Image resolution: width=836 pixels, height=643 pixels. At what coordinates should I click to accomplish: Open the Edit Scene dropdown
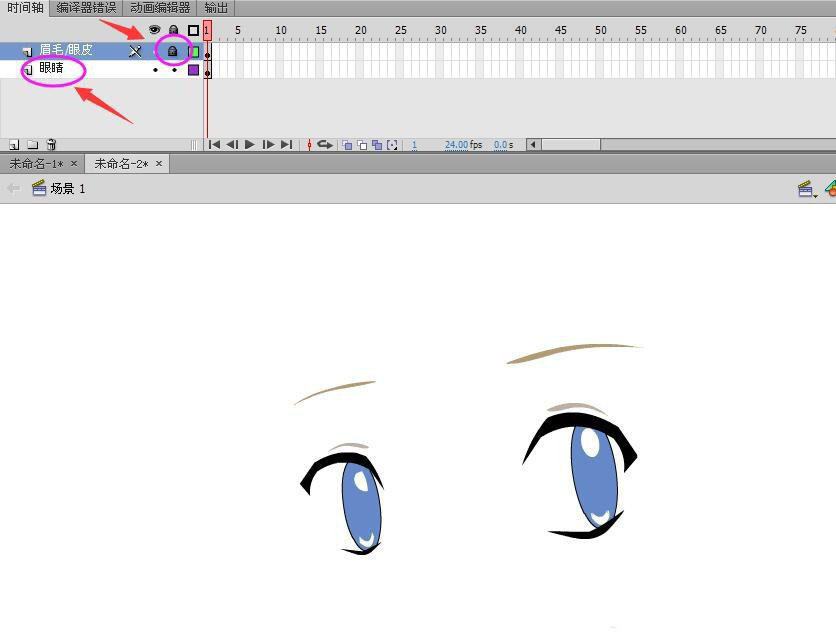tap(806, 188)
